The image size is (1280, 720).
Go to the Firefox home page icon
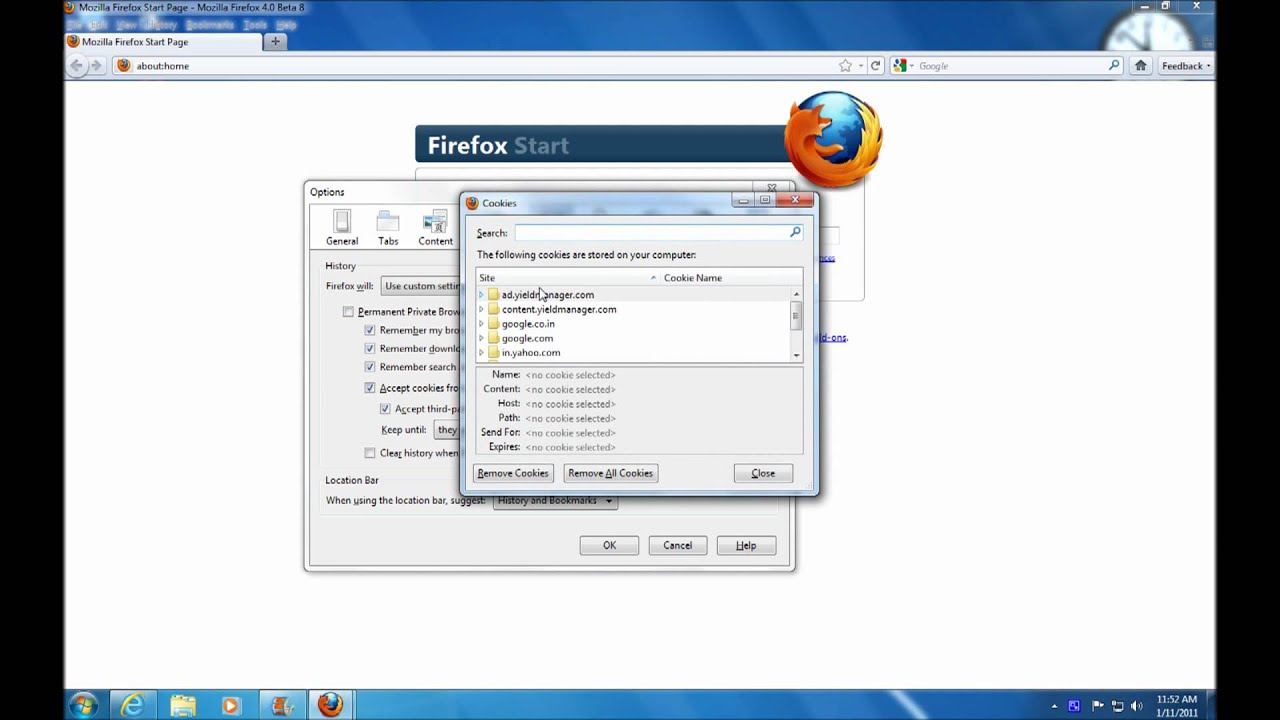(1140, 66)
